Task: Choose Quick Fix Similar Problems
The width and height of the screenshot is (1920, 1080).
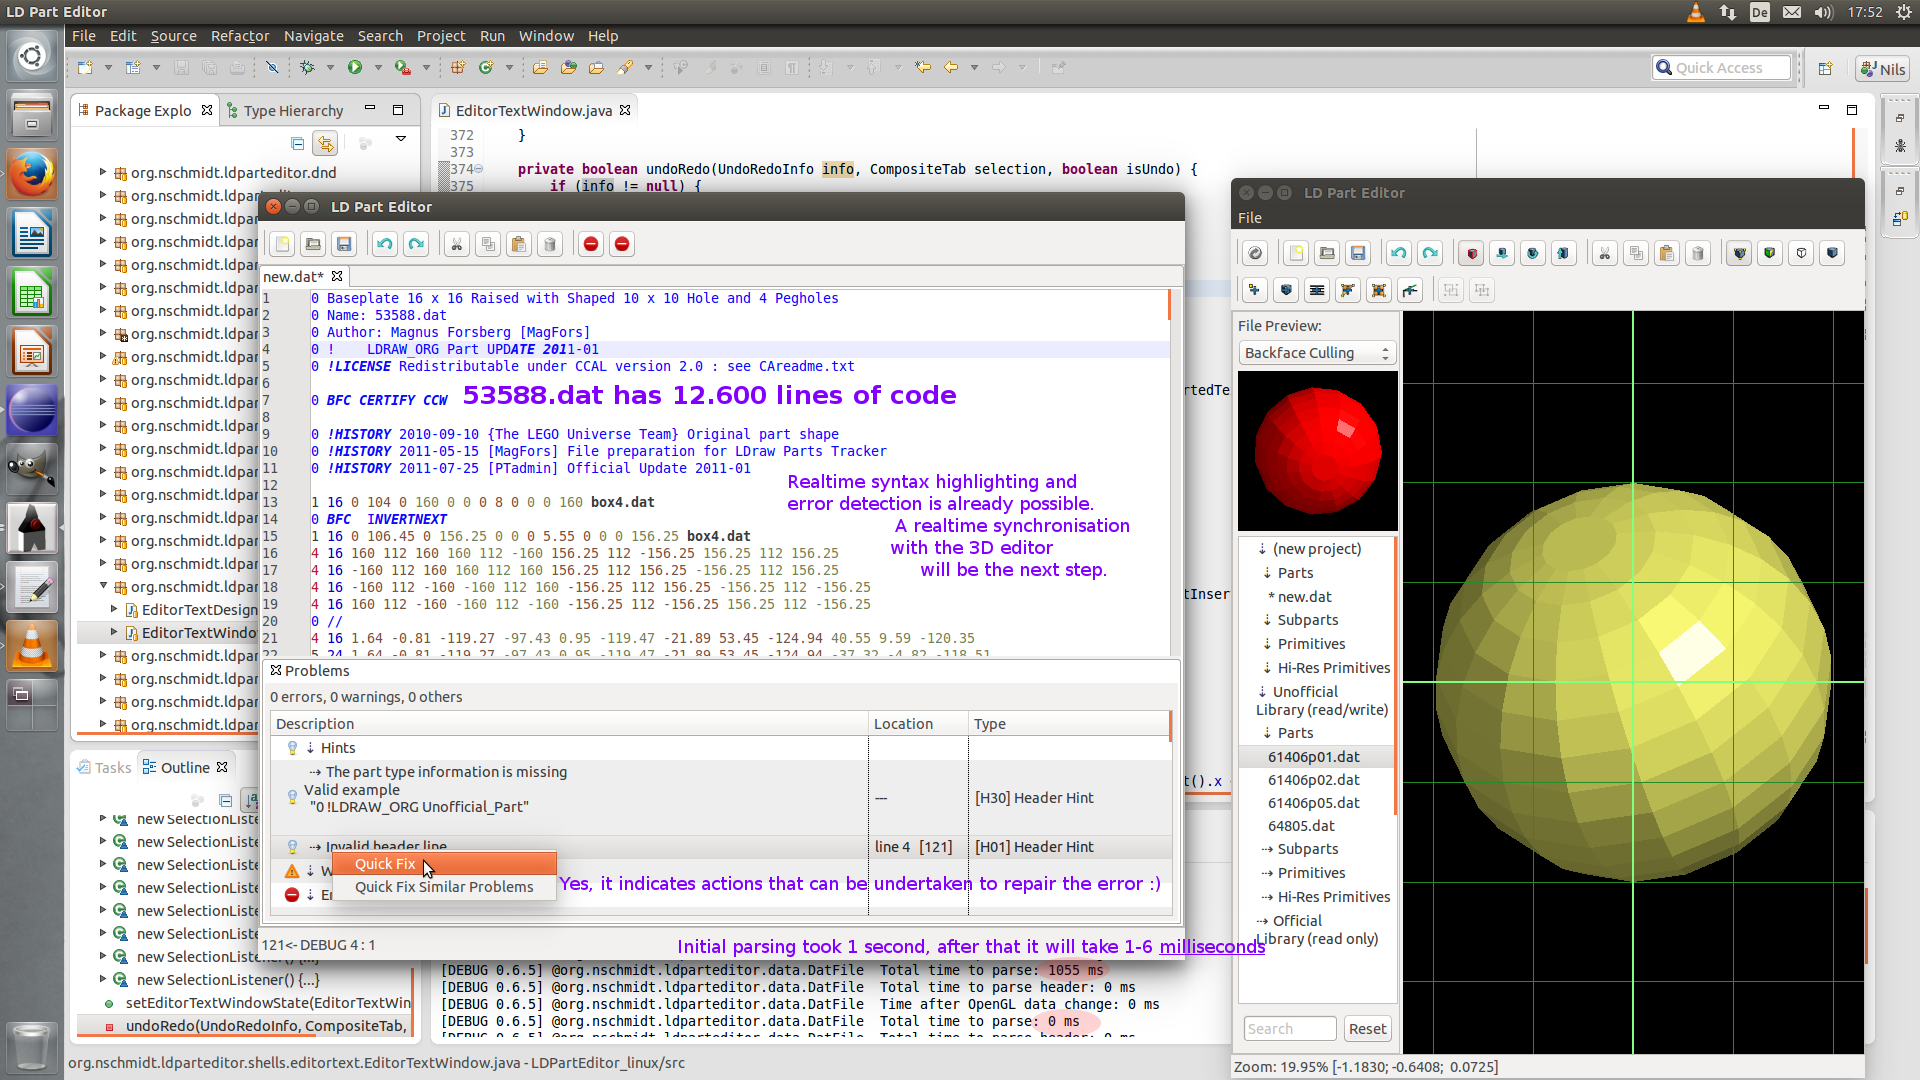Action: [444, 887]
